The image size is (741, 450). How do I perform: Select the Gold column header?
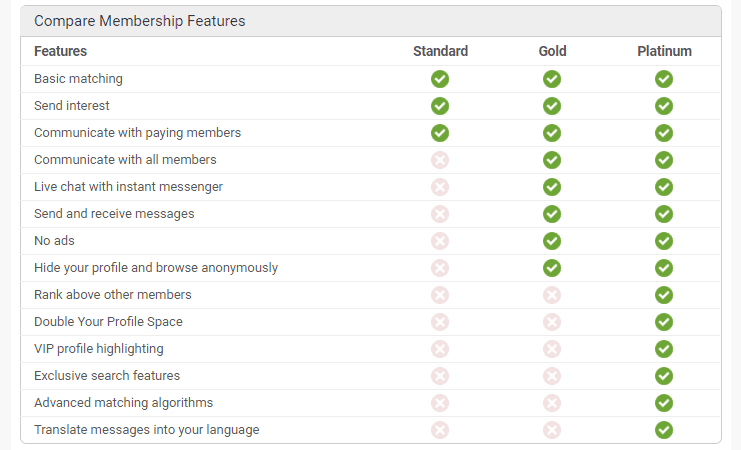click(552, 51)
